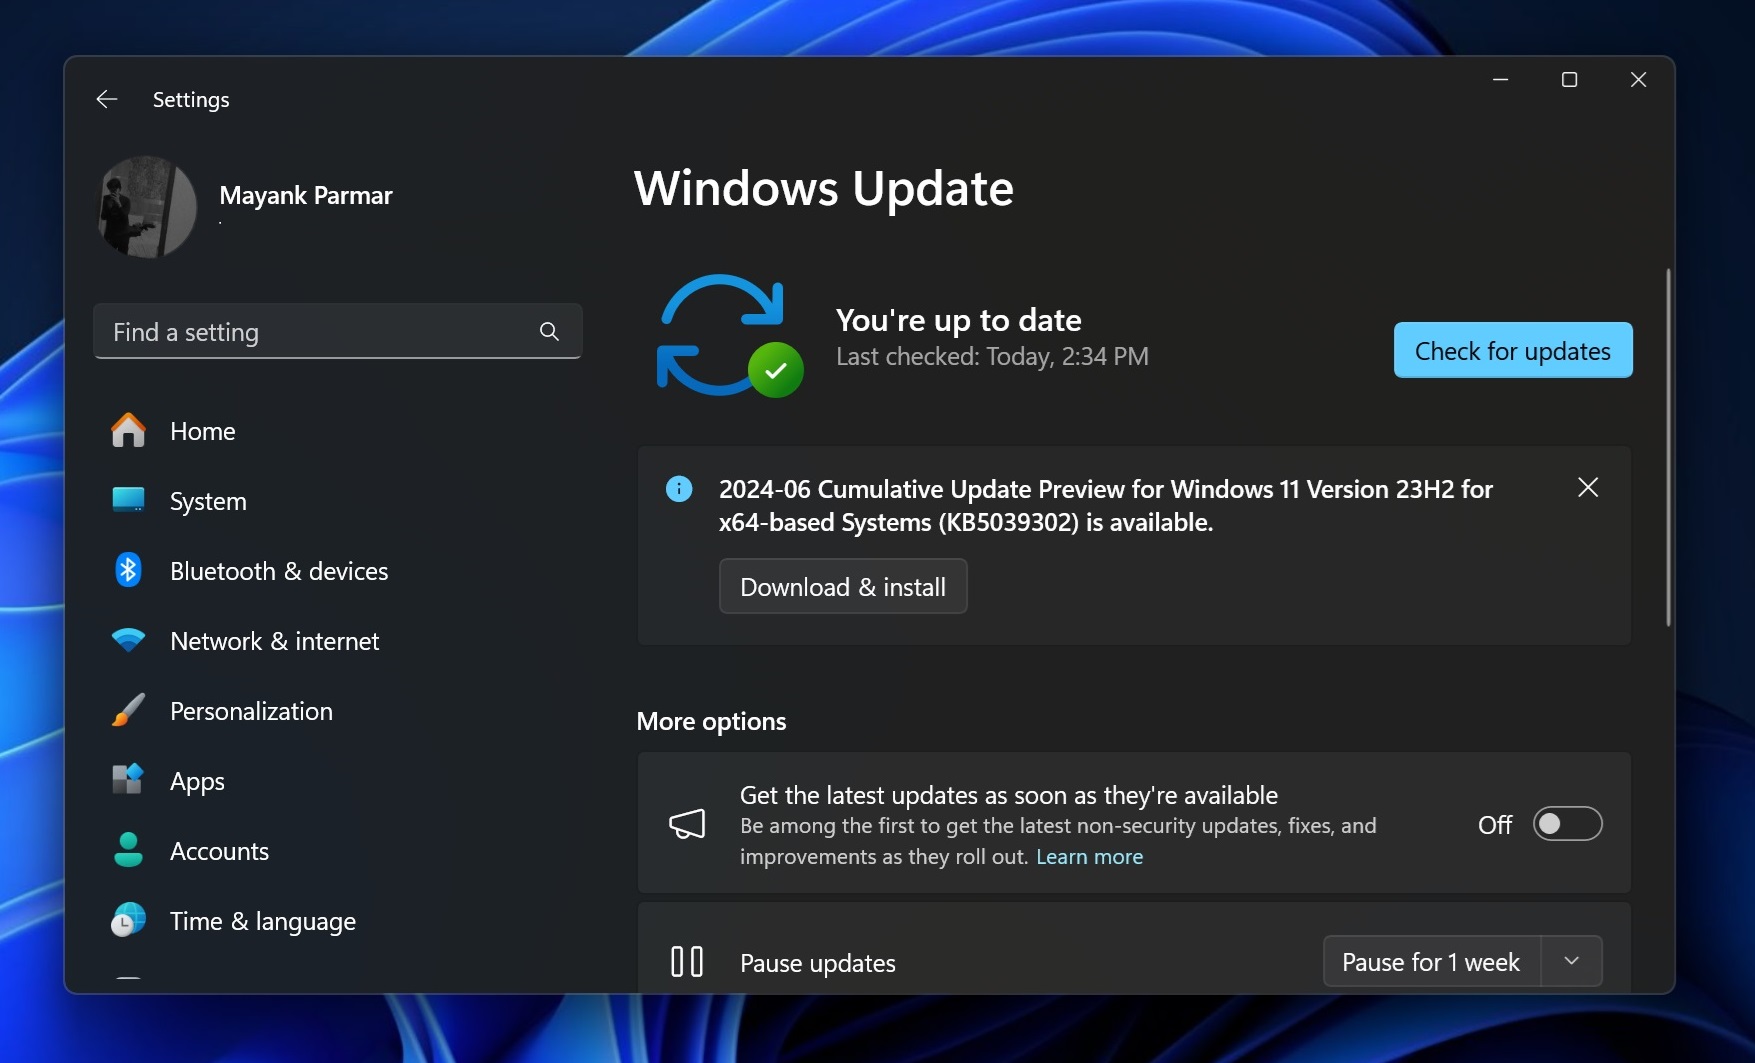Click the Pause updates label
1755x1063 pixels.
point(817,963)
